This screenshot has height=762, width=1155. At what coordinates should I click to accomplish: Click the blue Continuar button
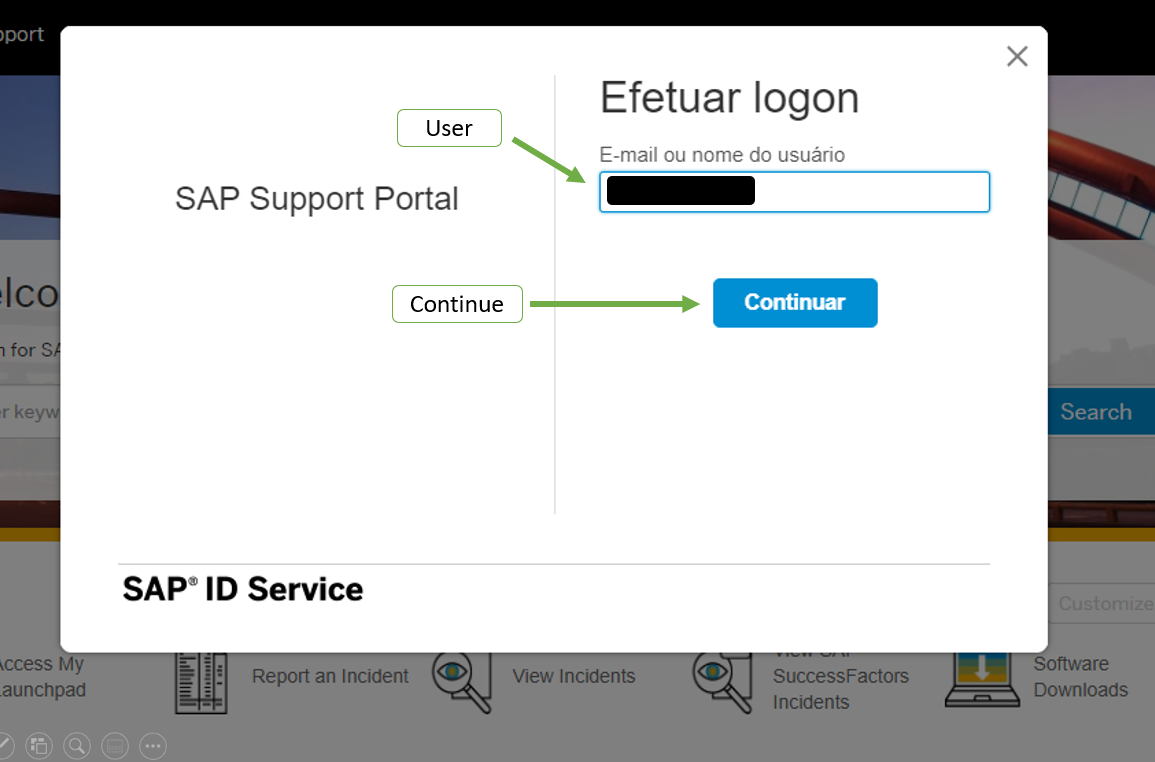click(795, 302)
